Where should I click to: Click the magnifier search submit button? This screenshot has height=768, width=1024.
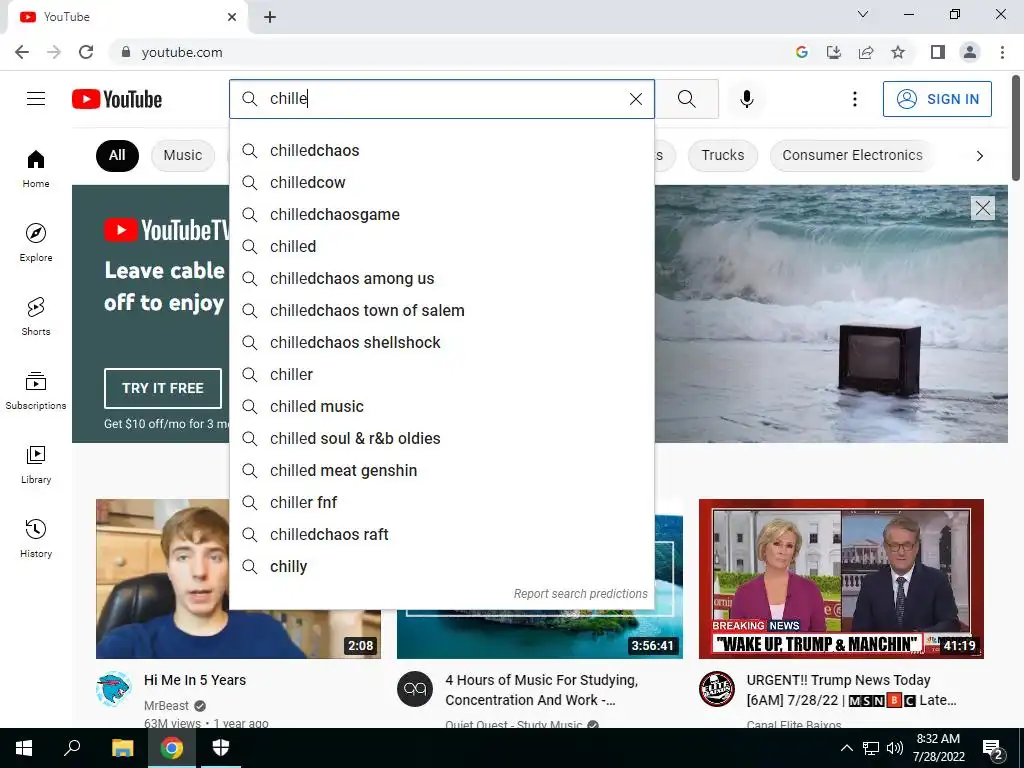[x=686, y=99]
